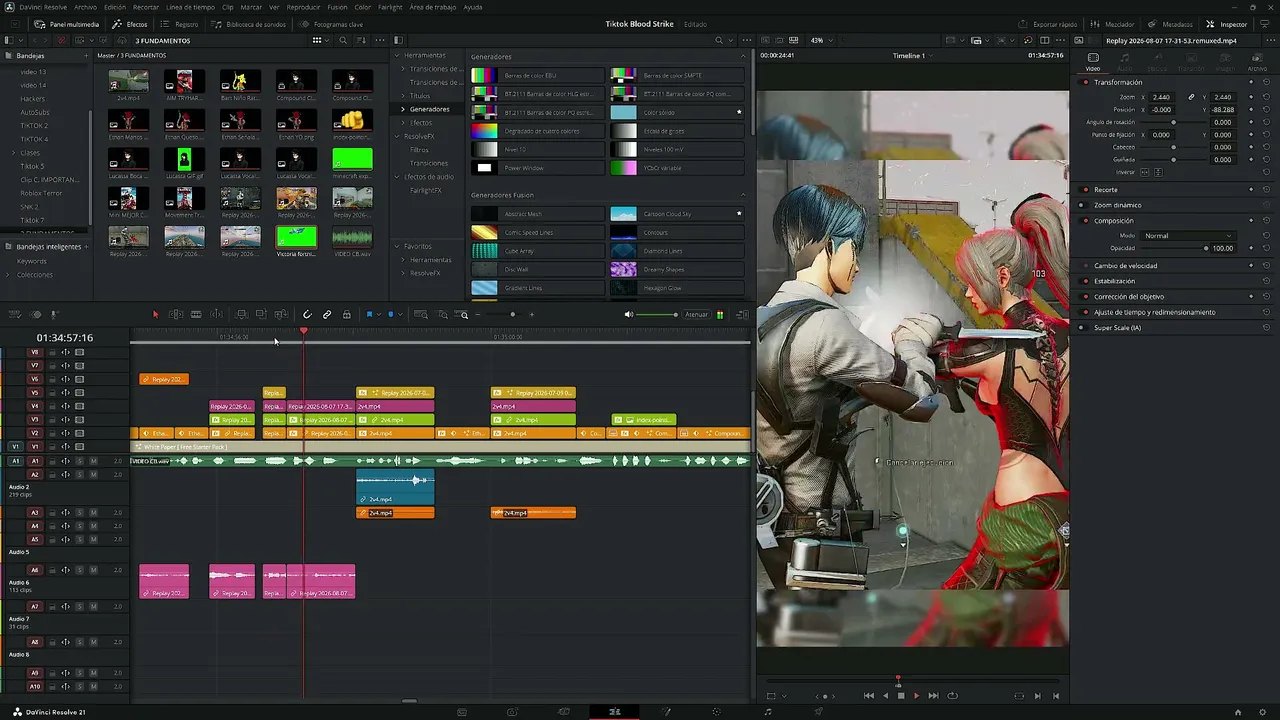Adjust the Ángulo de rotación slider
This screenshot has width=1280, height=720.
point(1173,122)
